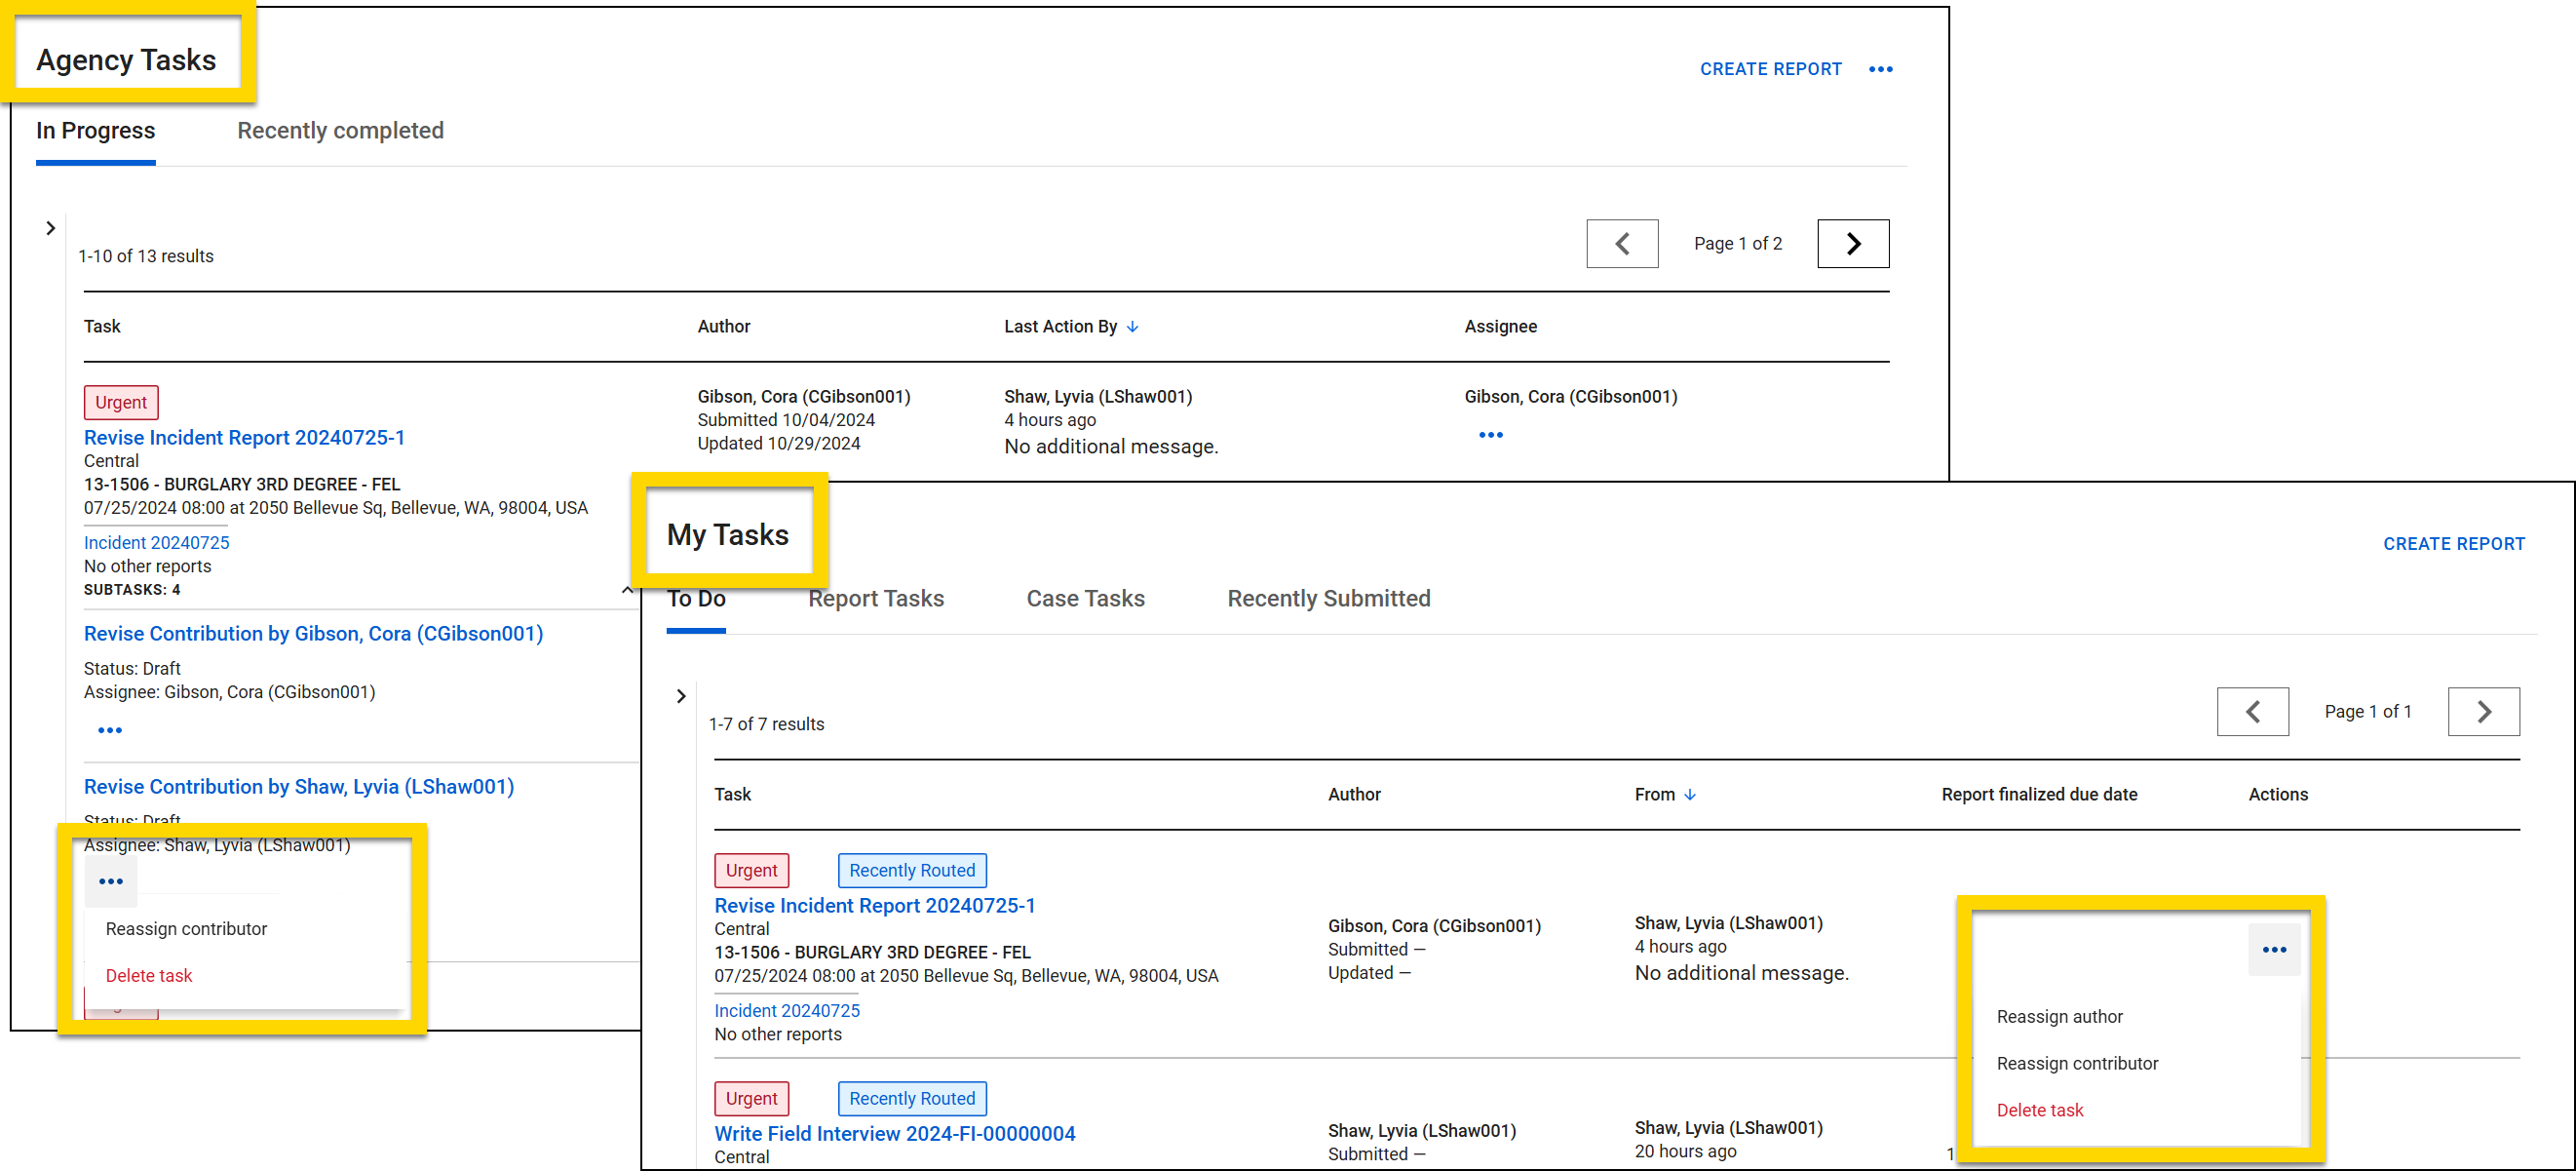Open the Write Field Interview 2024-FI-00000004 task
Screen dimensions: 2576x1171
click(894, 1133)
